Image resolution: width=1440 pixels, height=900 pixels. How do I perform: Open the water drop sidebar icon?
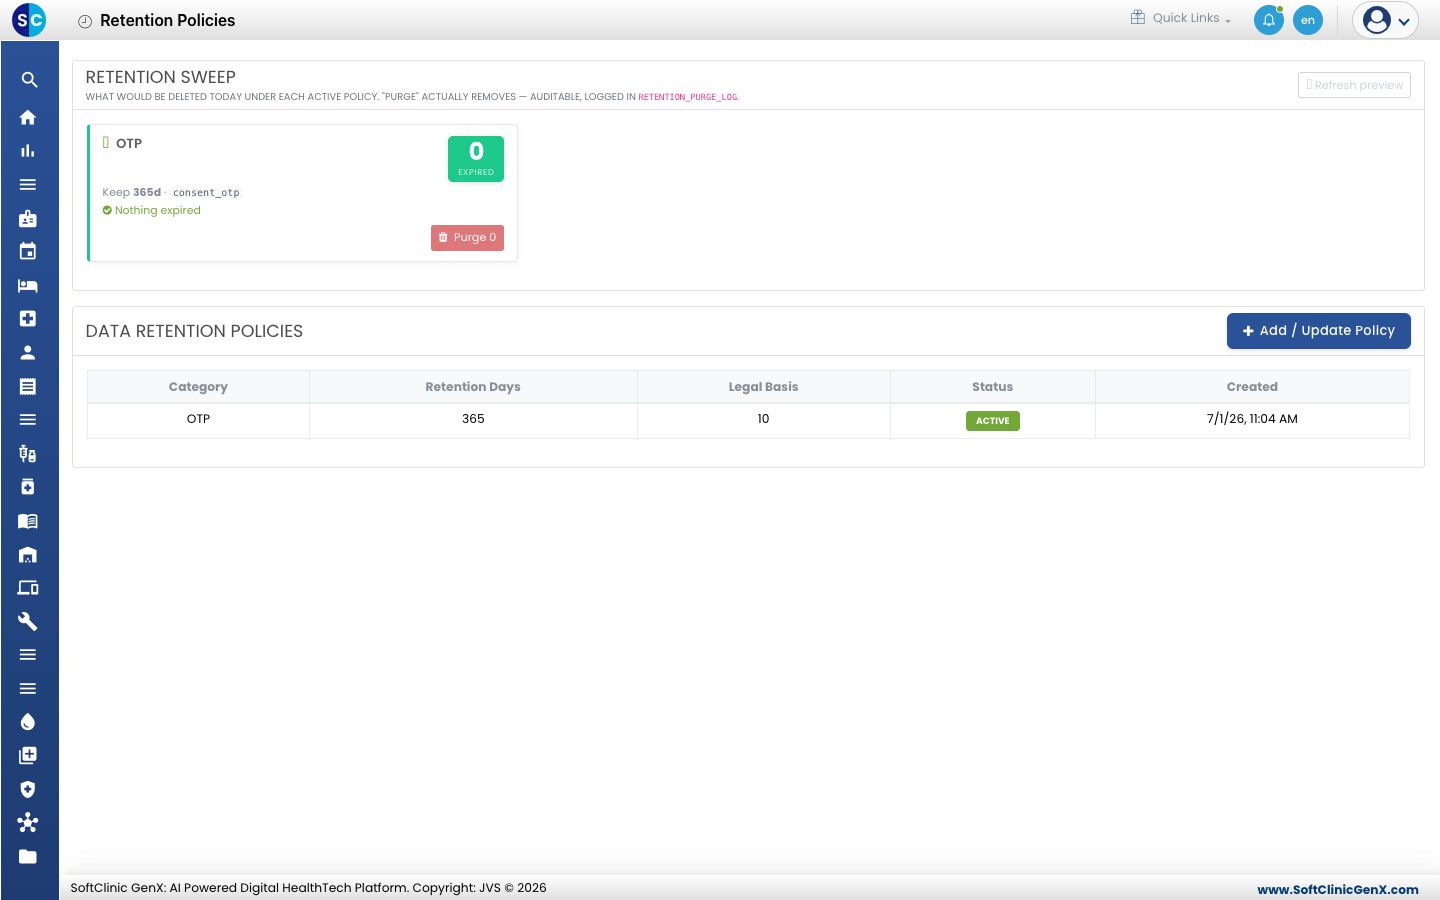coord(28,722)
